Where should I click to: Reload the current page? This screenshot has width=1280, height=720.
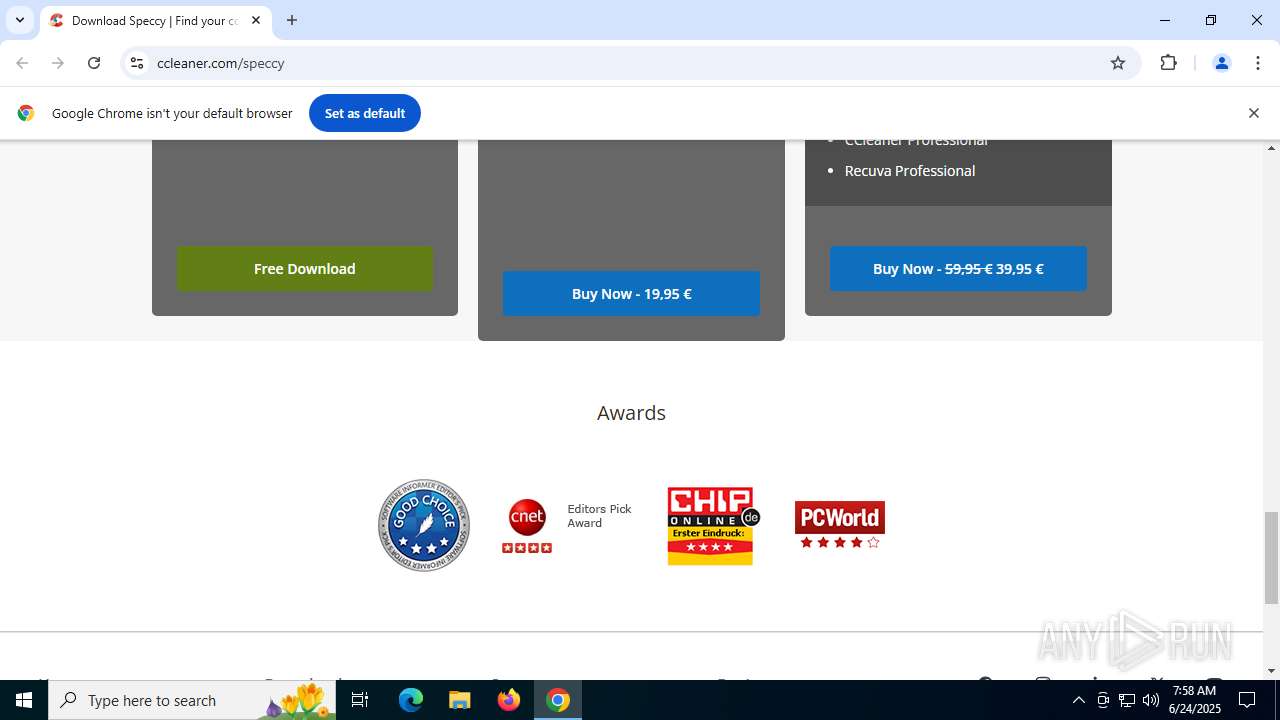[x=94, y=63]
